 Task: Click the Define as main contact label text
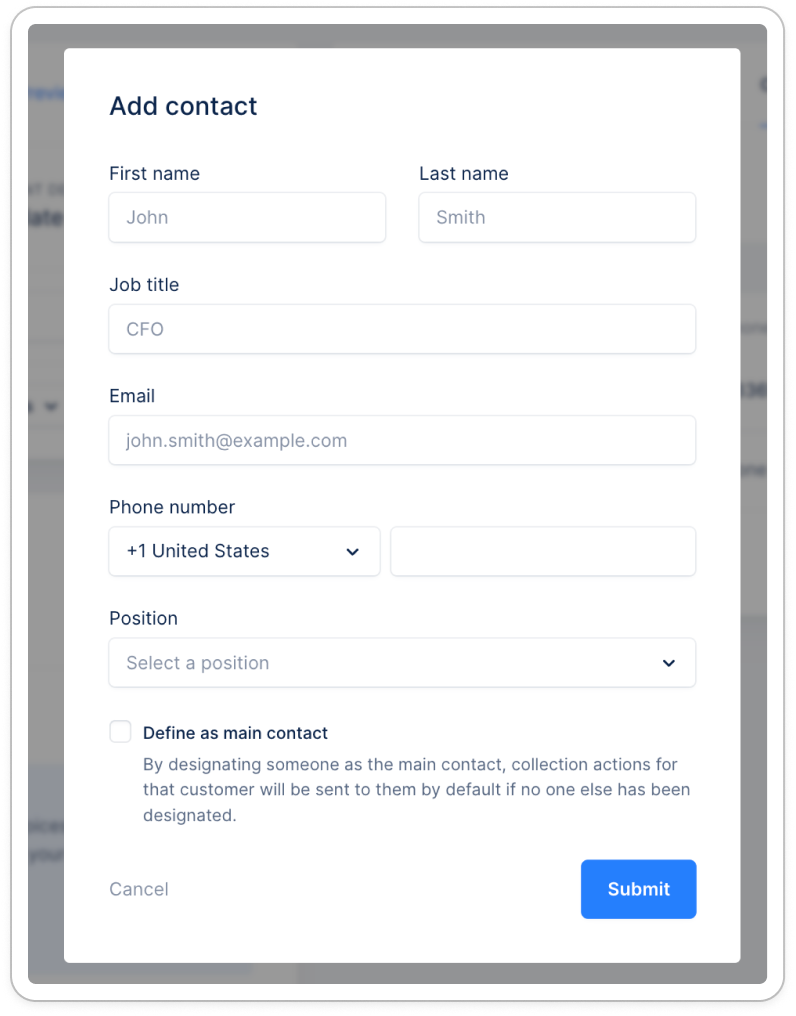point(235,733)
